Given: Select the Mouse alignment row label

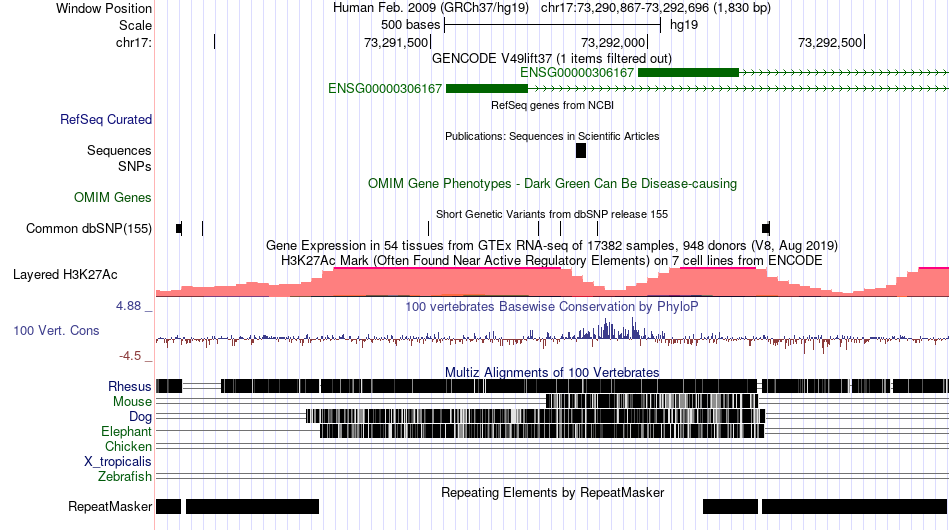Looking at the screenshot, I should tap(133, 402).
